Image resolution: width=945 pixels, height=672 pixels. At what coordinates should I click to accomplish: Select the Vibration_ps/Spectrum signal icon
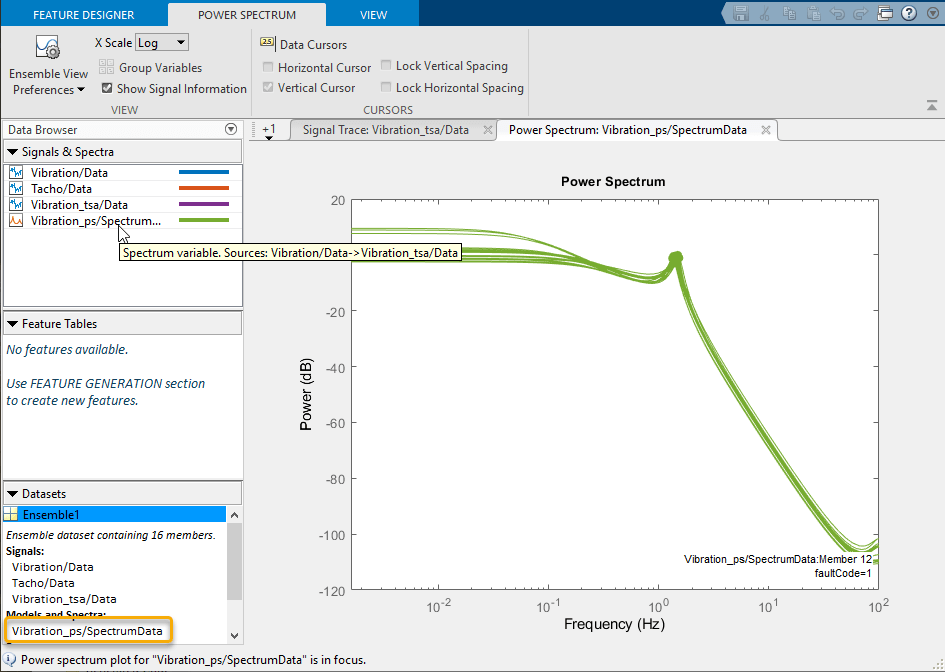pos(16,221)
